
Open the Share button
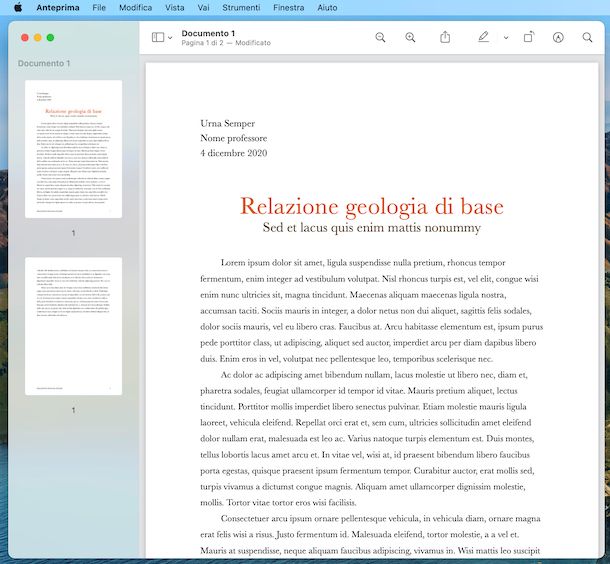pyautogui.click(x=445, y=37)
